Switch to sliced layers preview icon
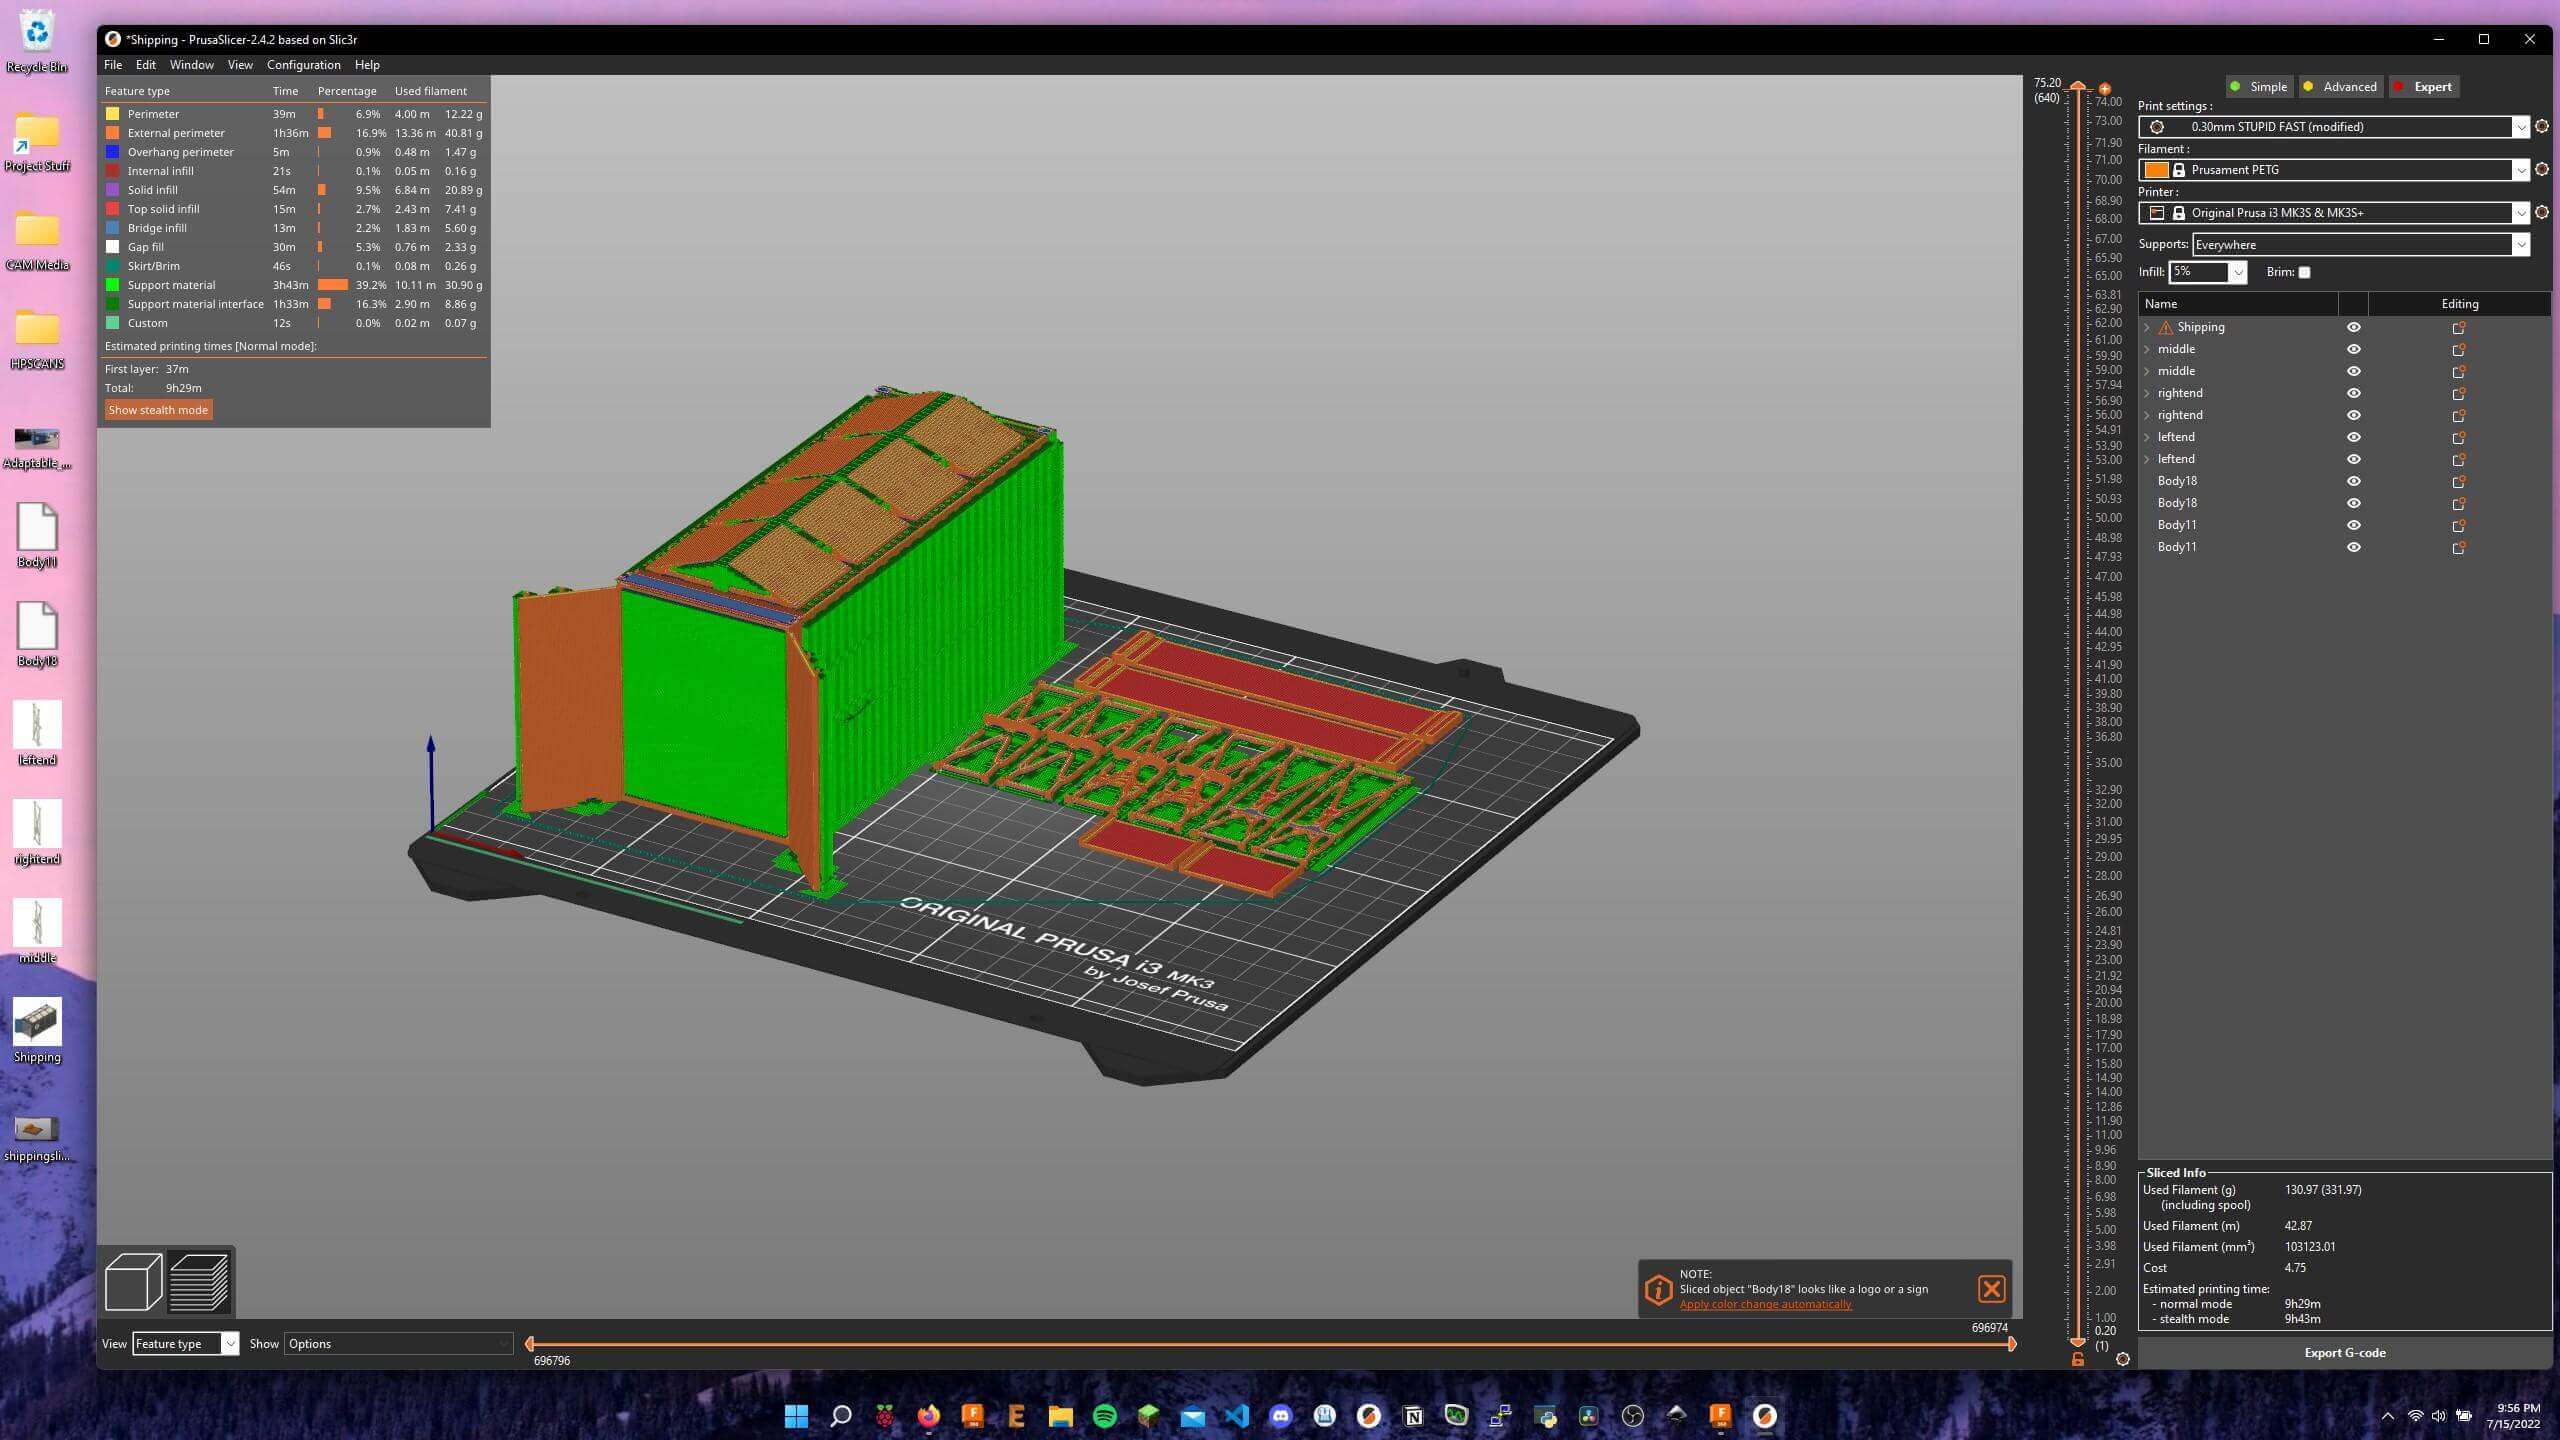The height and width of the screenshot is (1440, 2560). [199, 1281]
